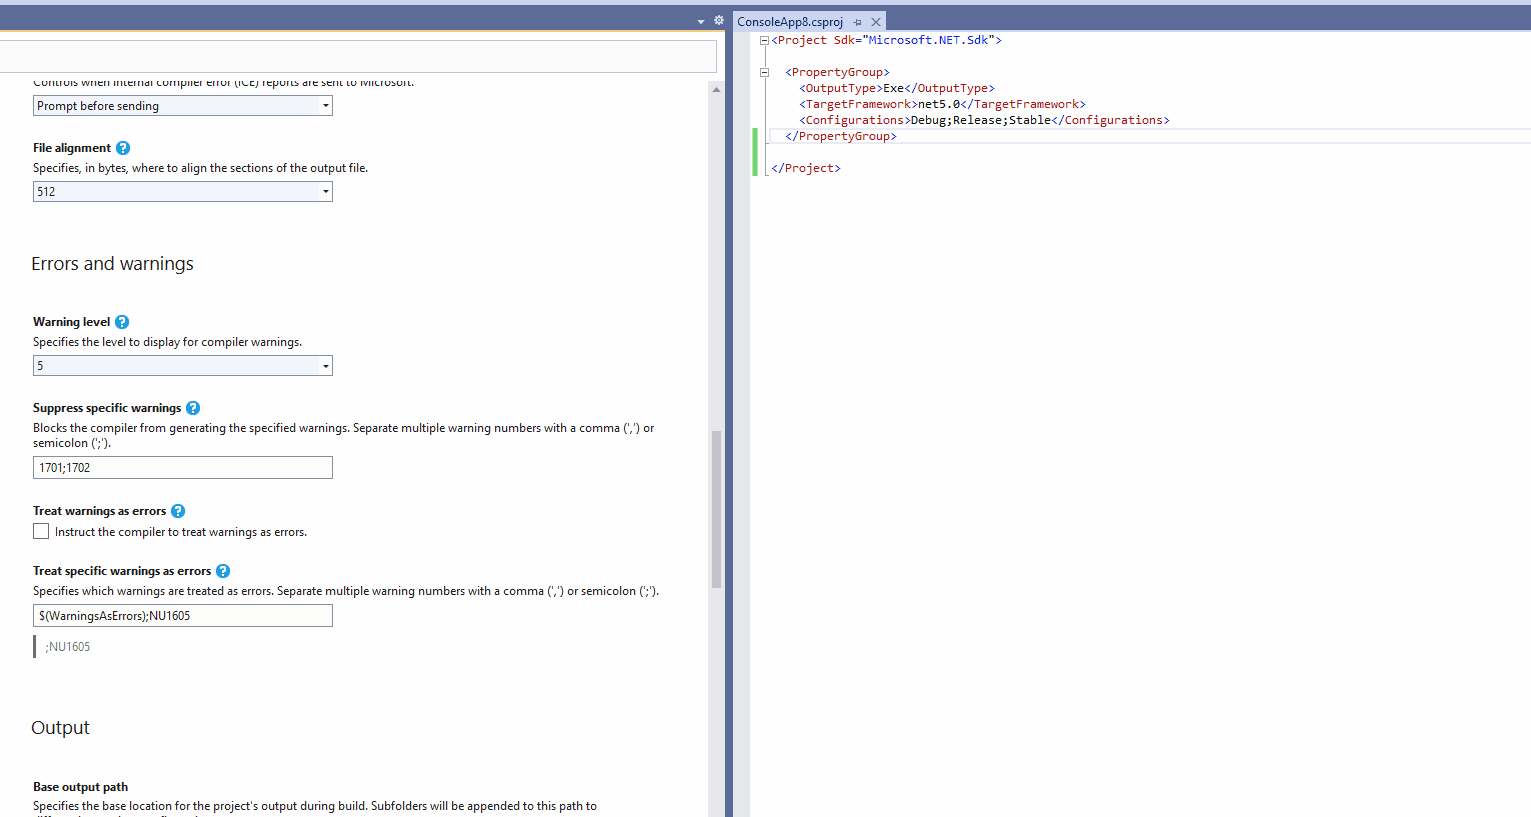Collapse the PropertyGroup element in the XML
Viewport: 1531px width, 817px height.
[x=763, y=71]
